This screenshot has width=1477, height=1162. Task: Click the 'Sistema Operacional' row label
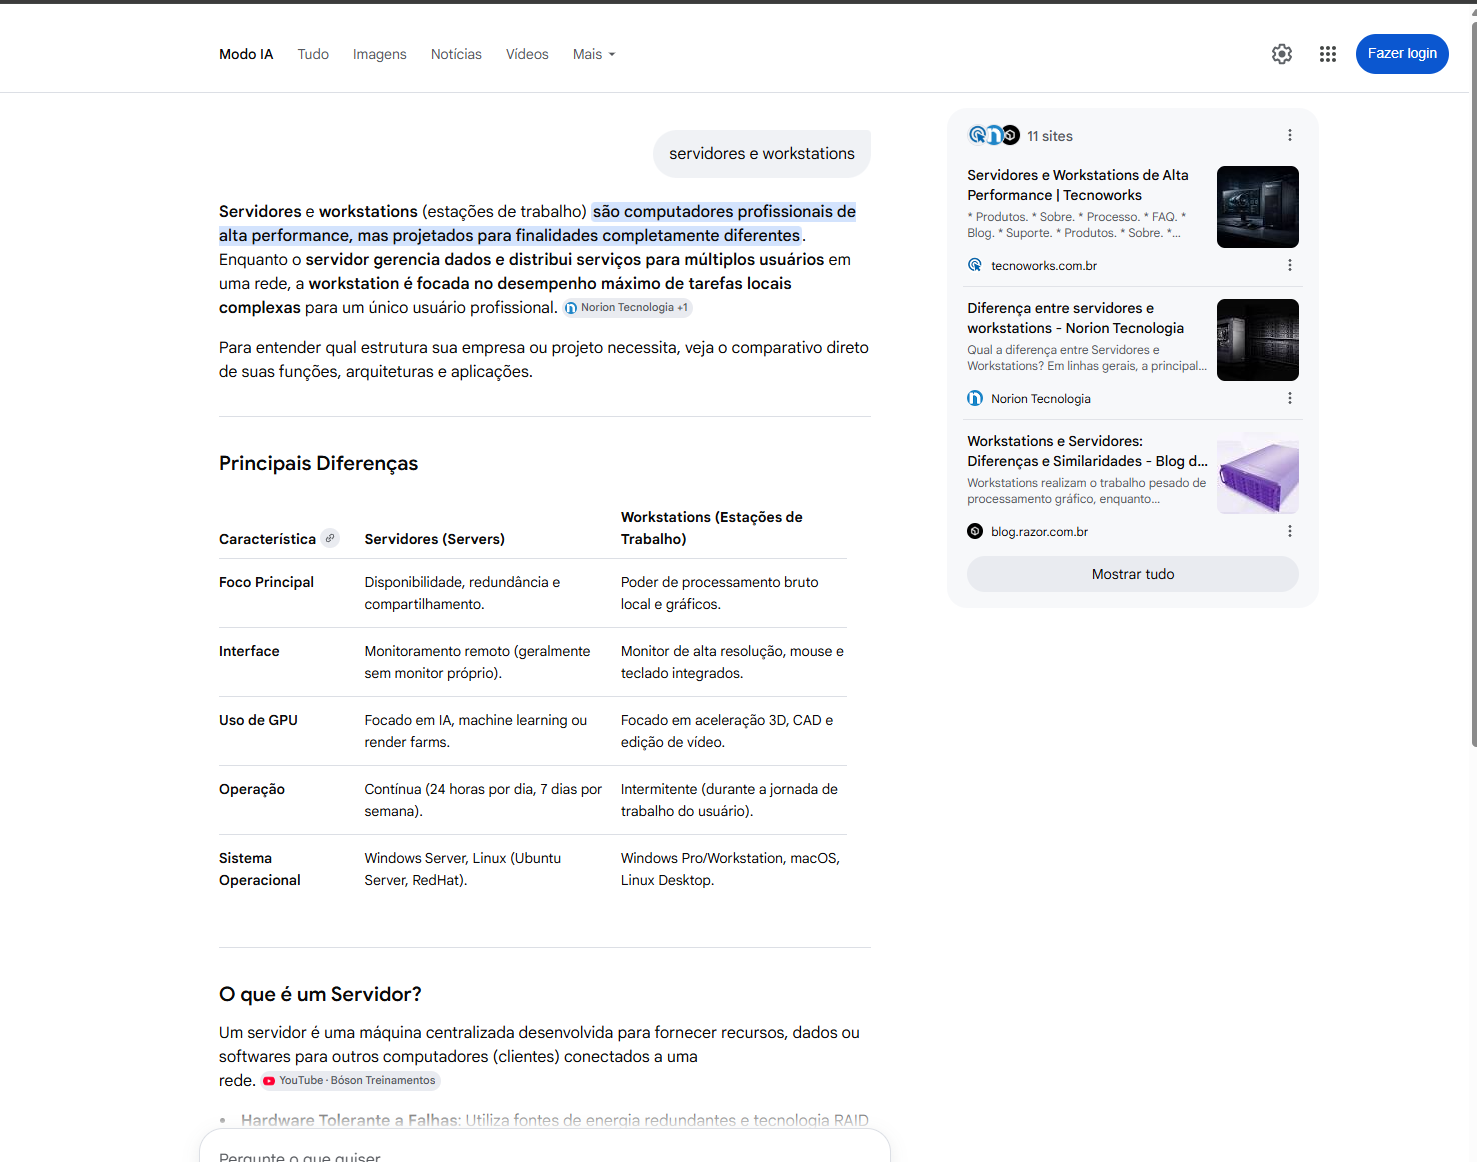[260, 869]
